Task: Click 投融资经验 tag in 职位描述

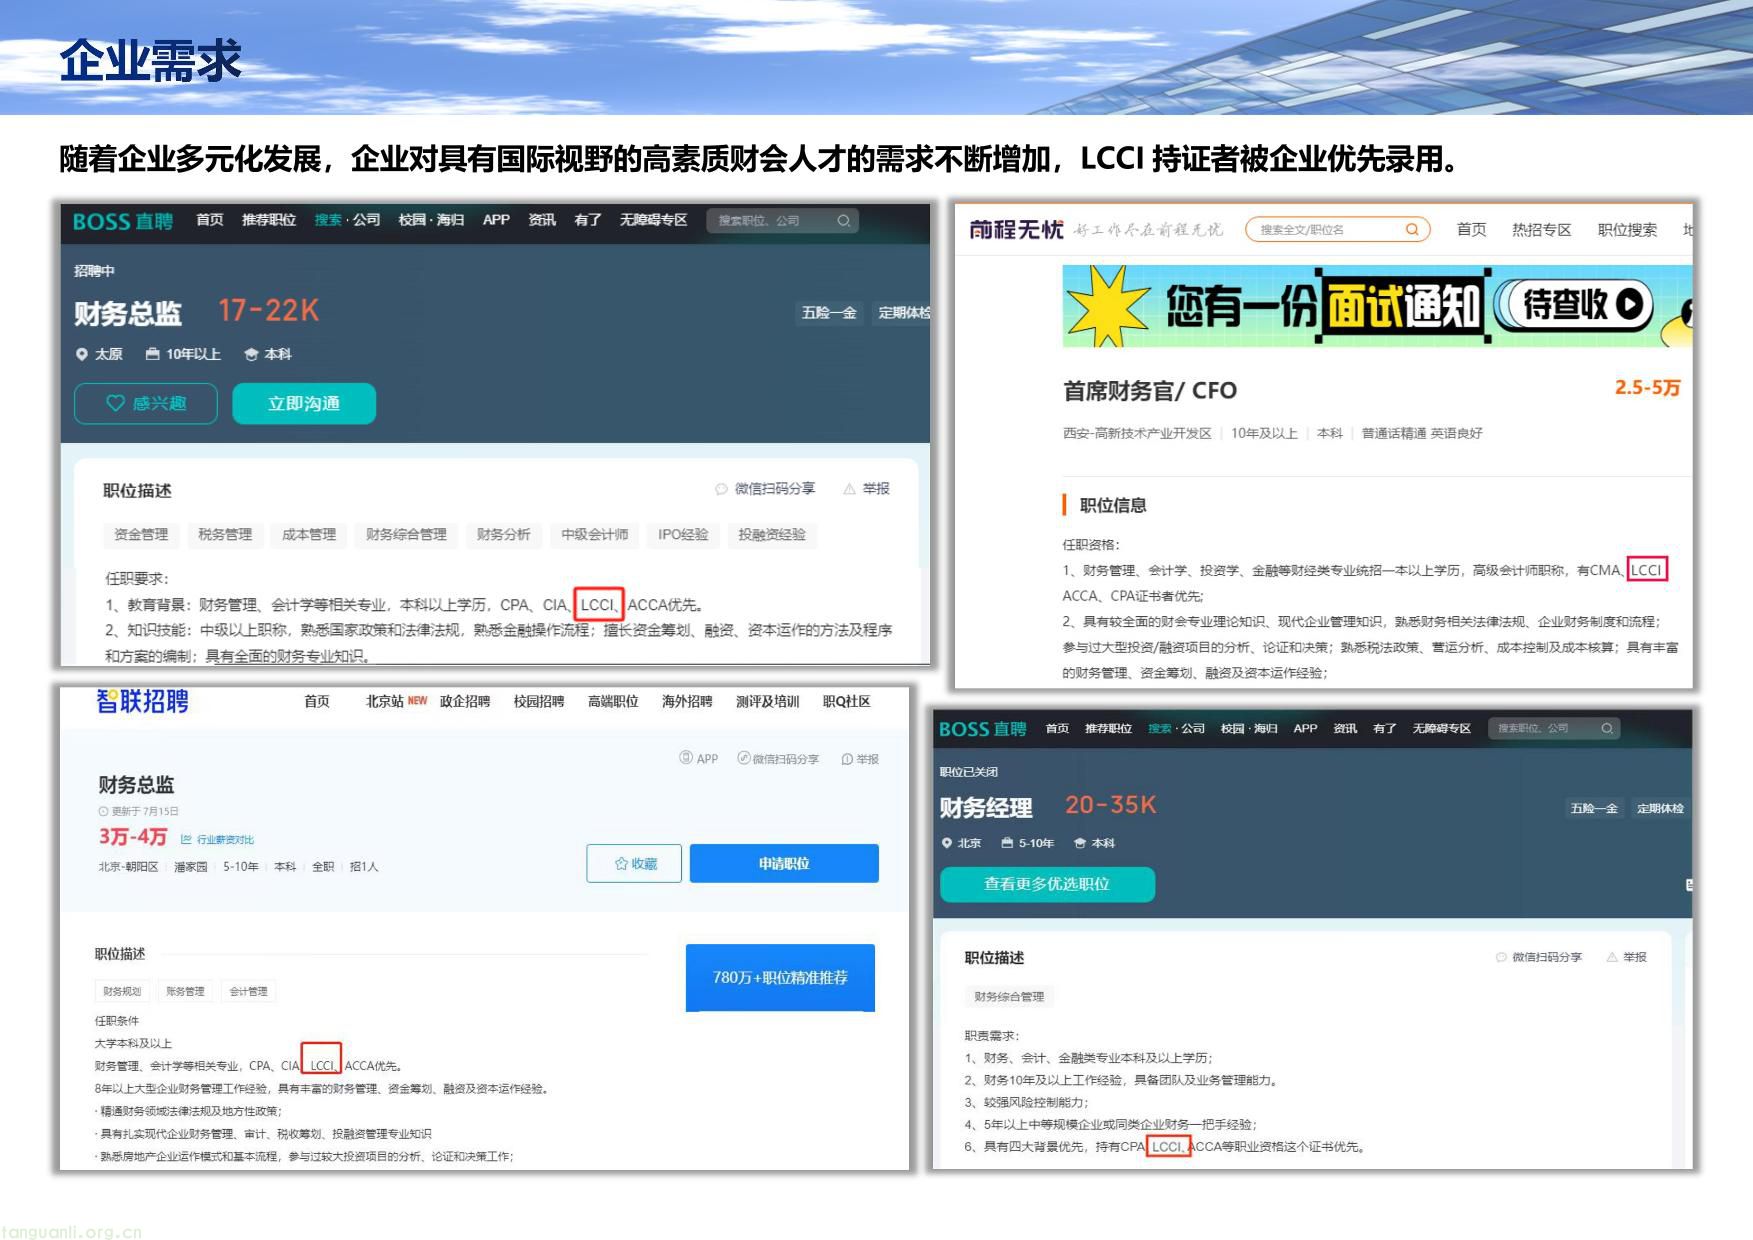Action: 772,535
